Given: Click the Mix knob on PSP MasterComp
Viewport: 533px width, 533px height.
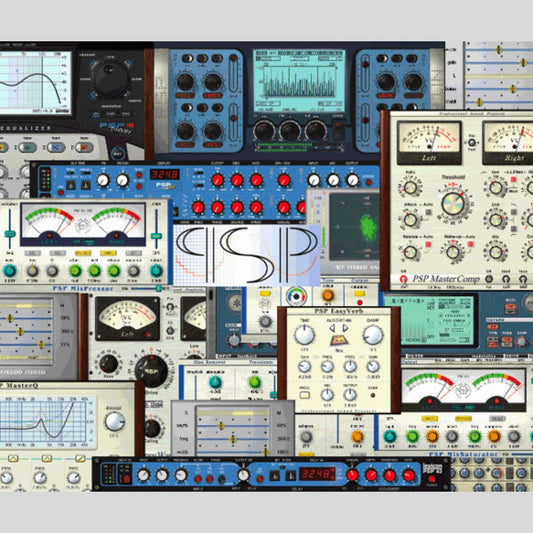Looking at the screenshot, I should [496, 252].
